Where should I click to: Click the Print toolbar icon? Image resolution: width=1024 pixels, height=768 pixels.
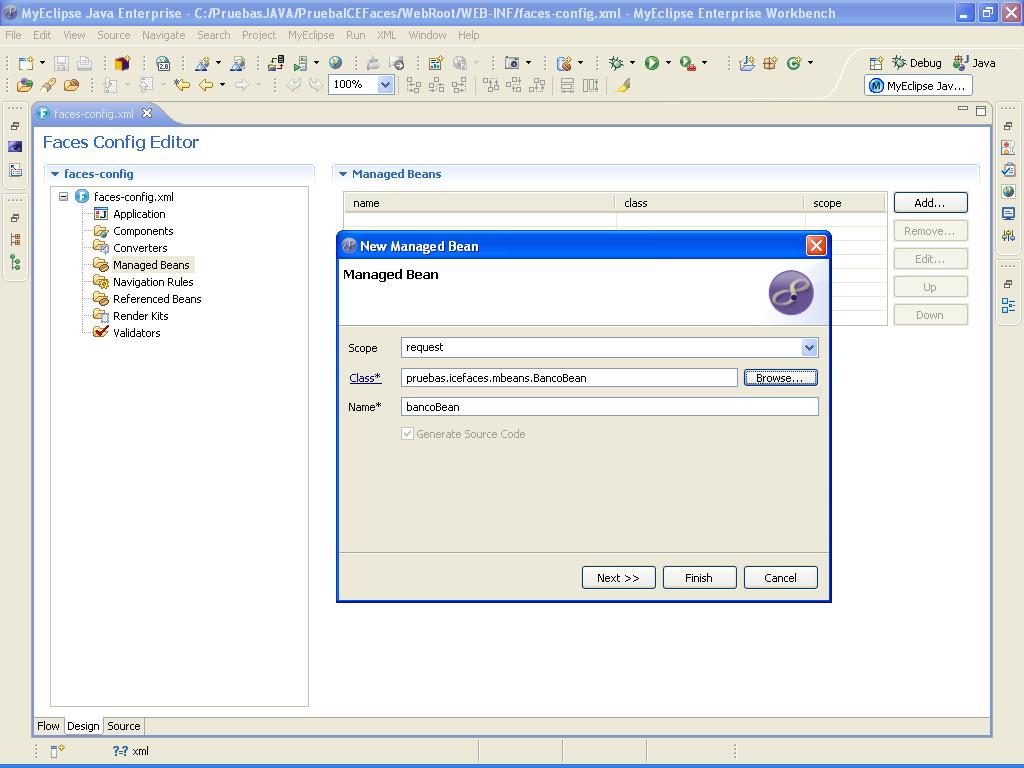pyautogui.click(x=84, y=63)
